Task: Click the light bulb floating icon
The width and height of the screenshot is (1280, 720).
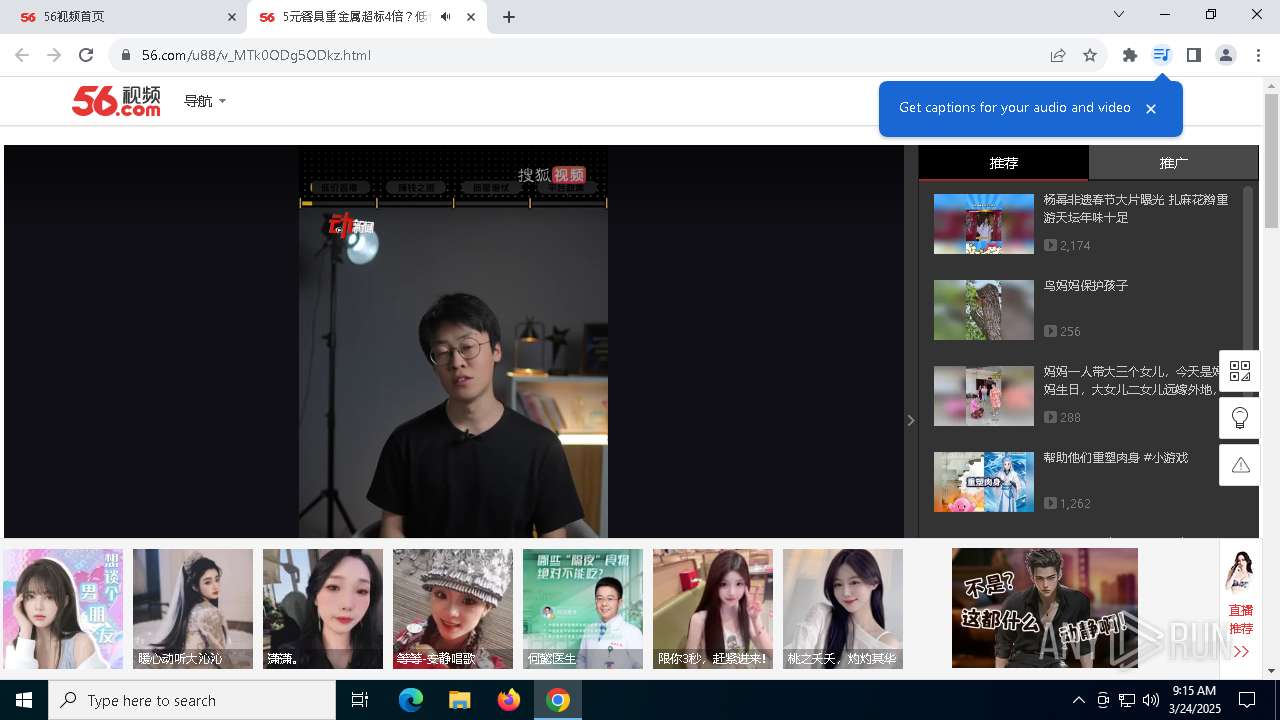Action: [x=1240, y=418]
